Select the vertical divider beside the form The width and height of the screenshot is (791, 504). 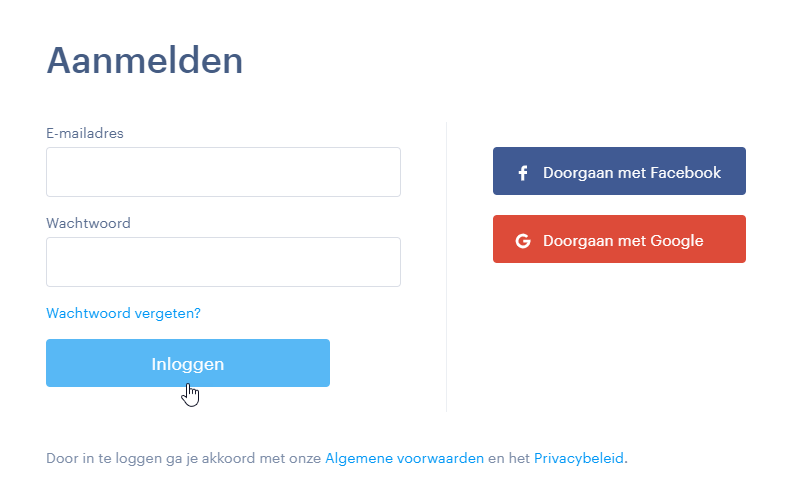[x=446, y=267]
